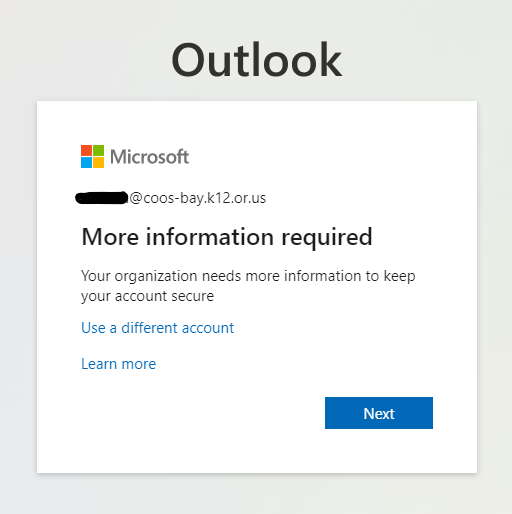Click the word 'required' in the heading
Screen dimensions: 512x514
(x=327, y=238)
